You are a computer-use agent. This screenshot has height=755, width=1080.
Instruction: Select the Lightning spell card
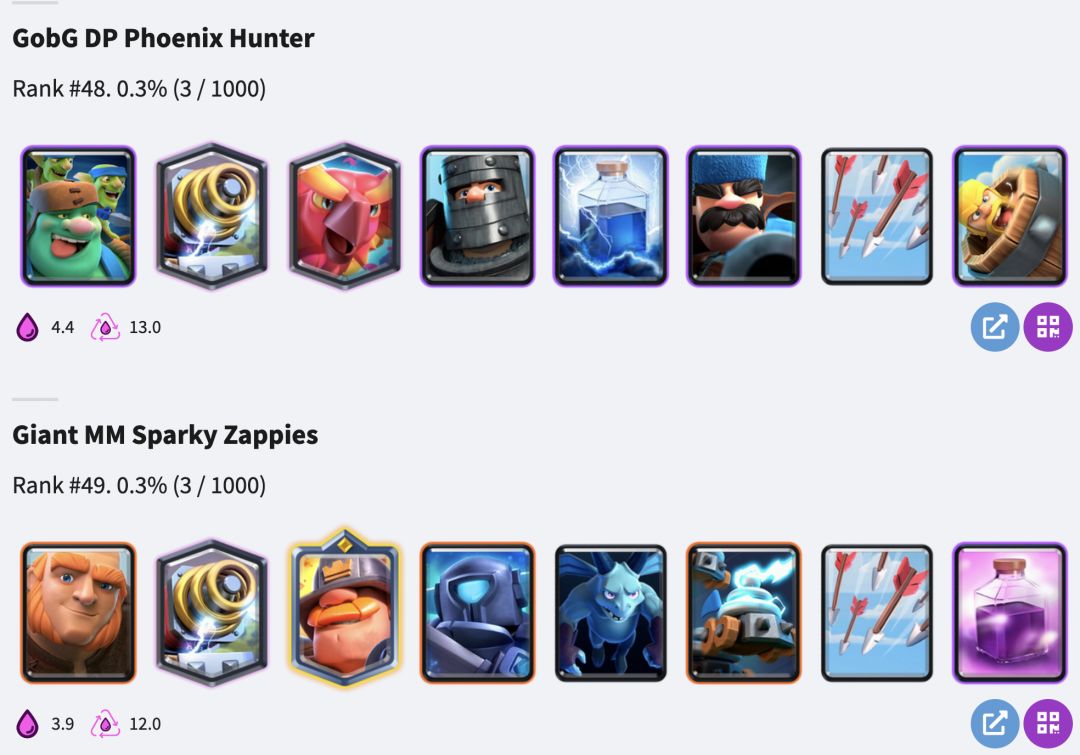[610, 216]
